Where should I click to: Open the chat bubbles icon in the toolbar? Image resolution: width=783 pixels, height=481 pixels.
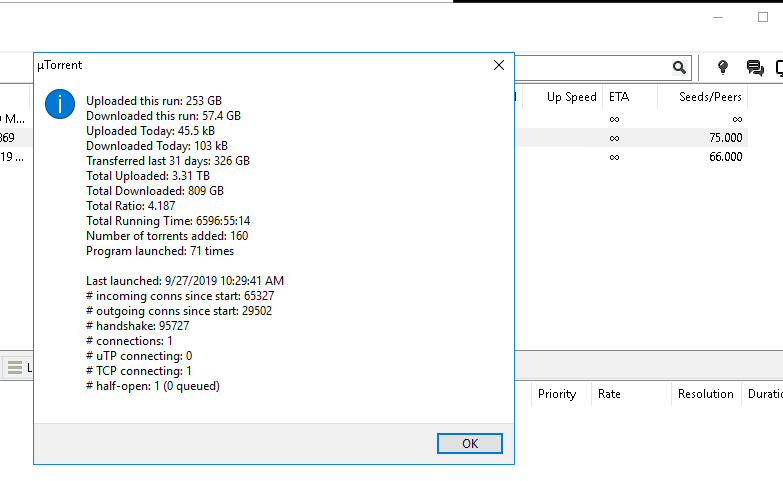[755, 67]
